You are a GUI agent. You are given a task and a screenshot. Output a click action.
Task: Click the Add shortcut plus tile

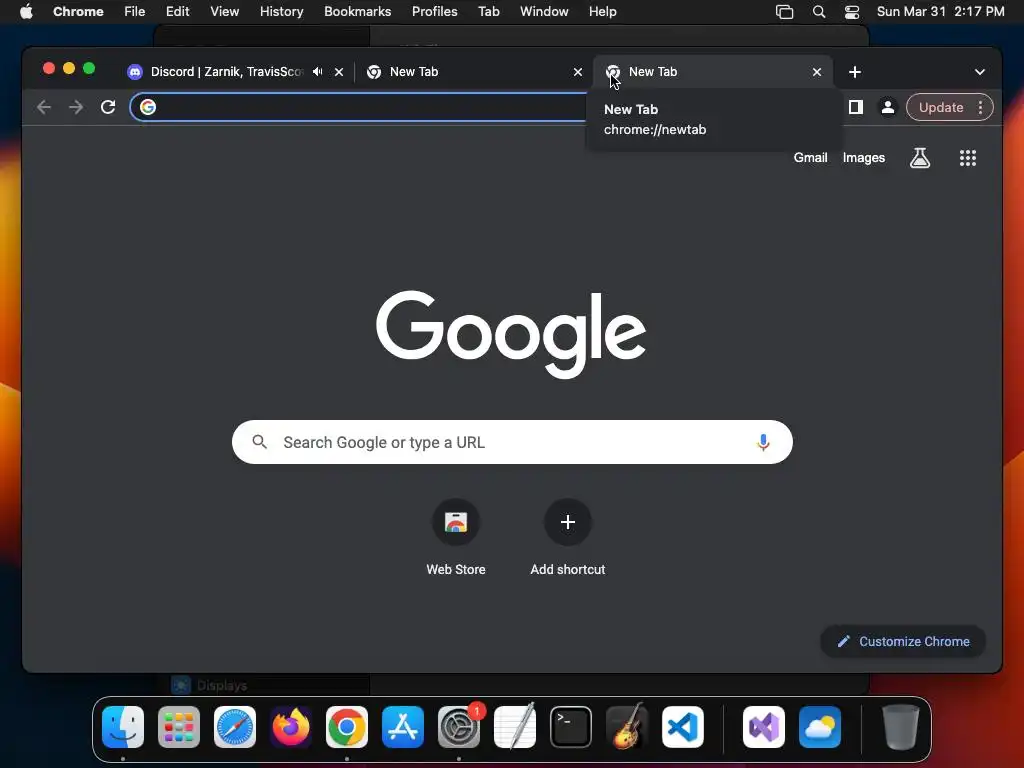coord(568,522)
